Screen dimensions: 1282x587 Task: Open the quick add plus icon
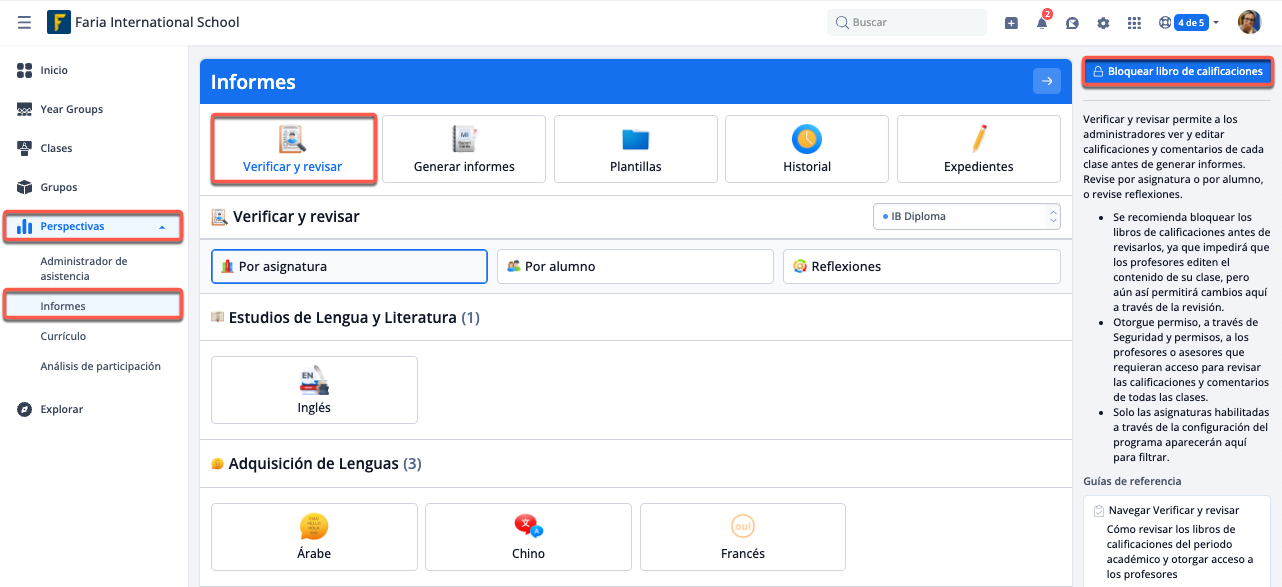coord(1011,23)
